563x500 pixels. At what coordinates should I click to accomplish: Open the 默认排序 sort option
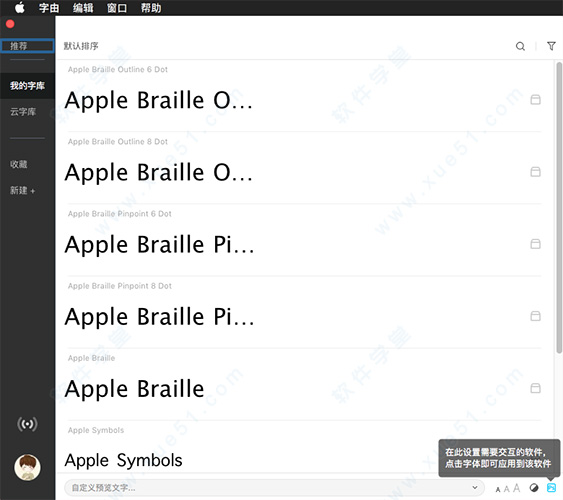pyautogui.click(x=81, y=46)
